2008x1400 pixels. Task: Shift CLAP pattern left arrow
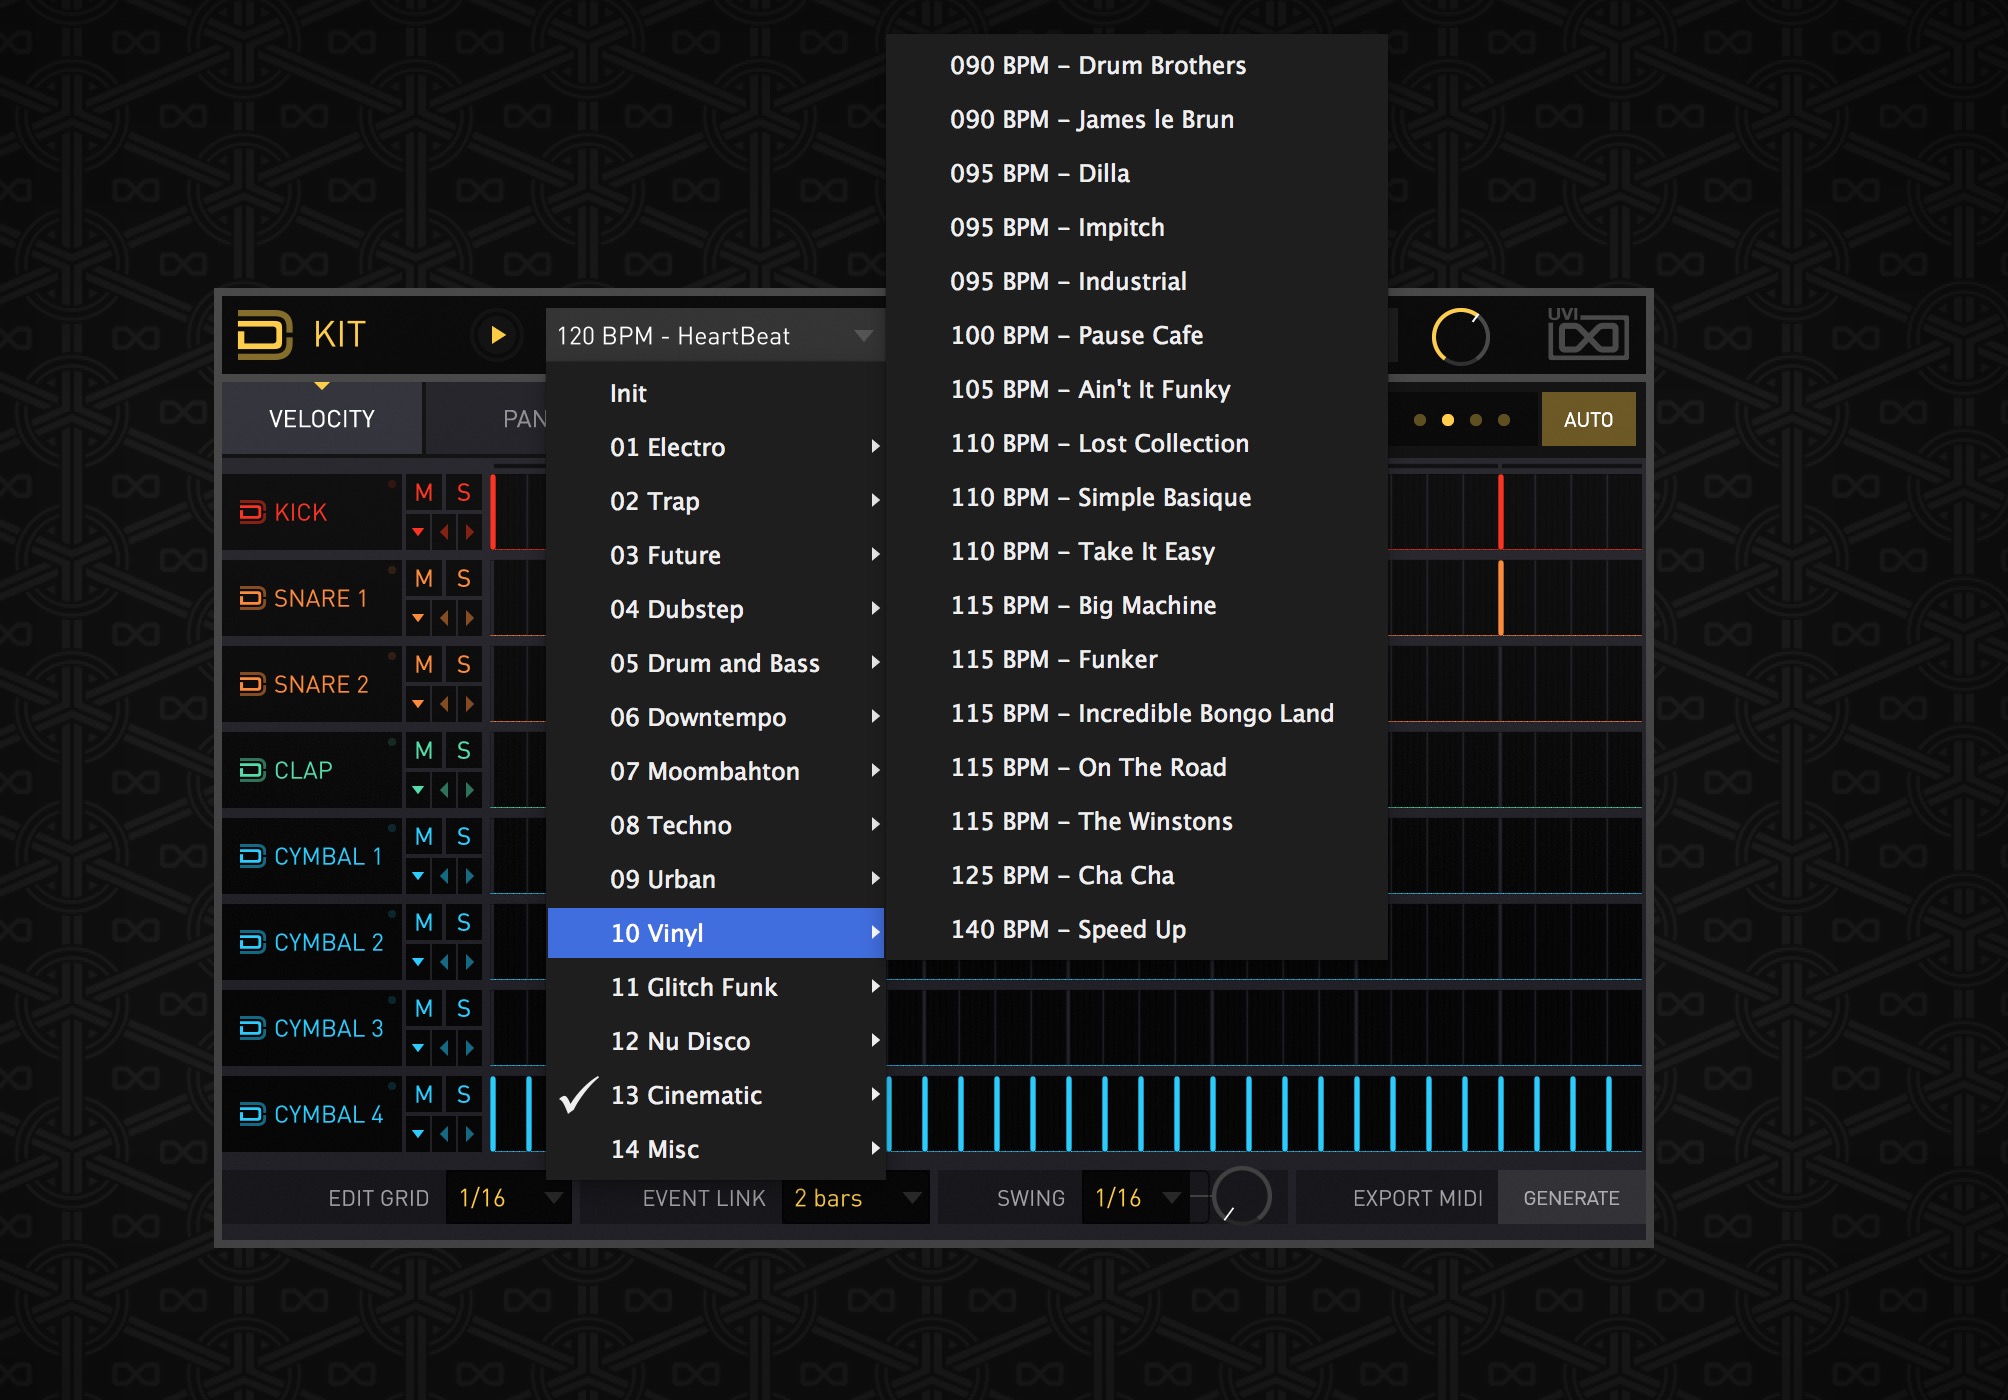(445, 790)
